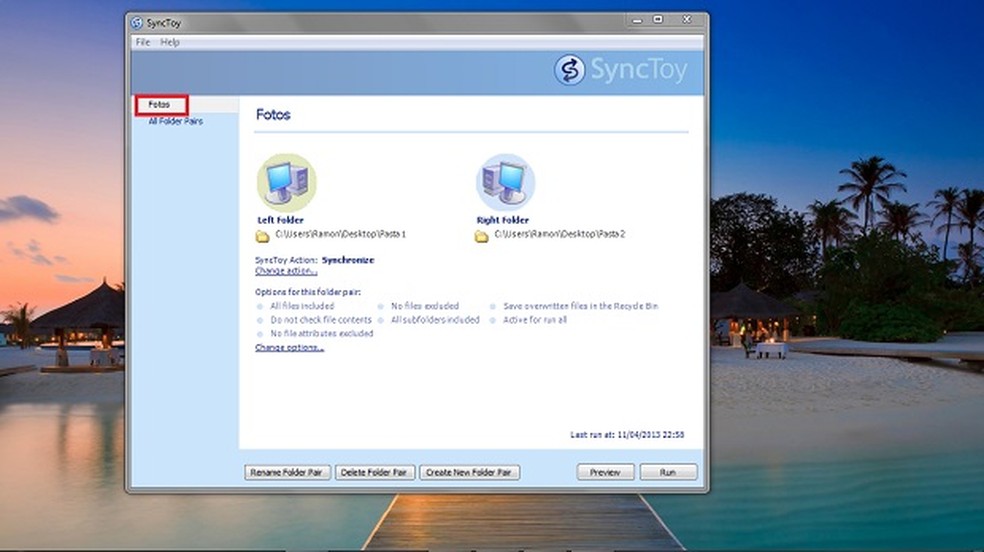The height and width of the screenshot is (552, 984).
Task: Click the Fotos heading in main panel
Action: (x=273, y=115)
